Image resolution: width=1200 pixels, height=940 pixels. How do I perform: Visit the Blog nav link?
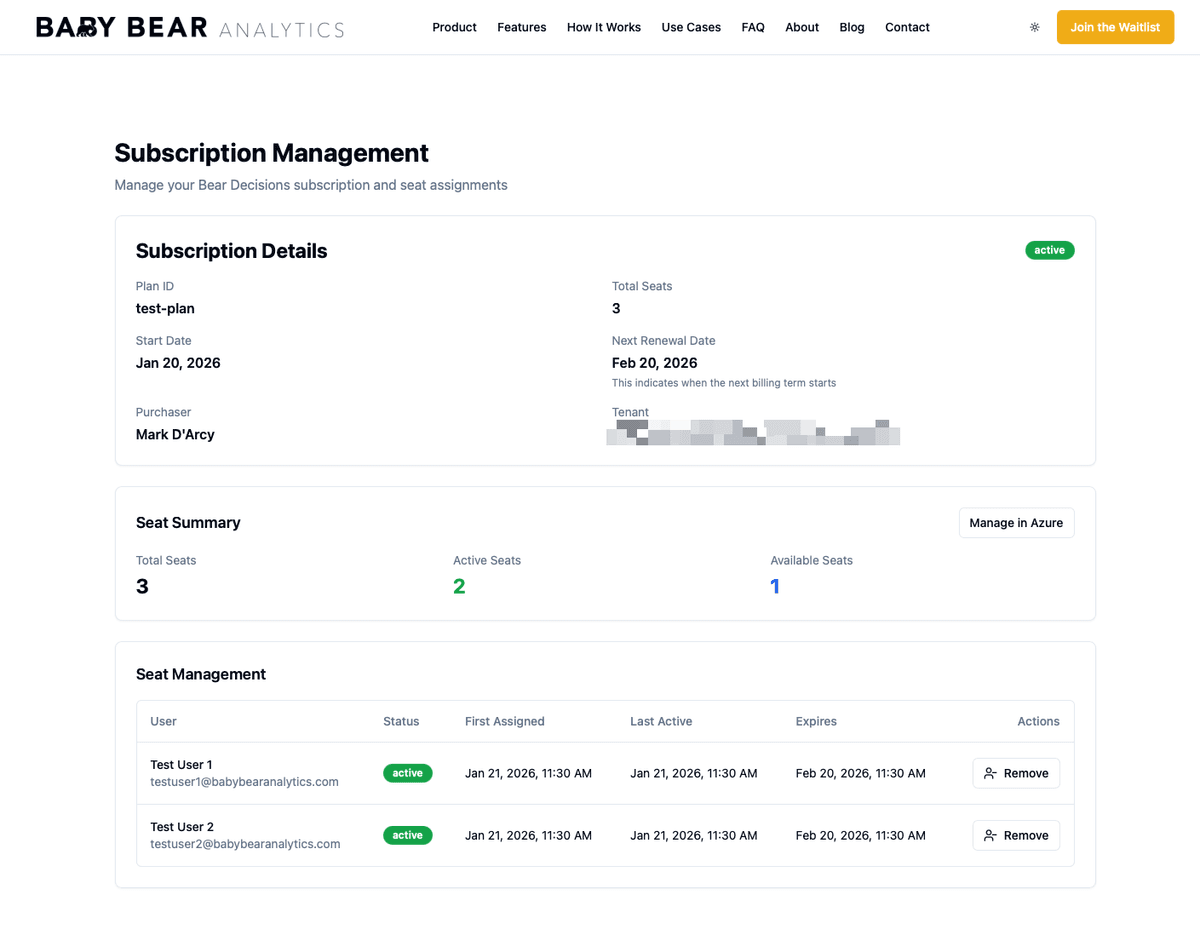coord(852,27)
